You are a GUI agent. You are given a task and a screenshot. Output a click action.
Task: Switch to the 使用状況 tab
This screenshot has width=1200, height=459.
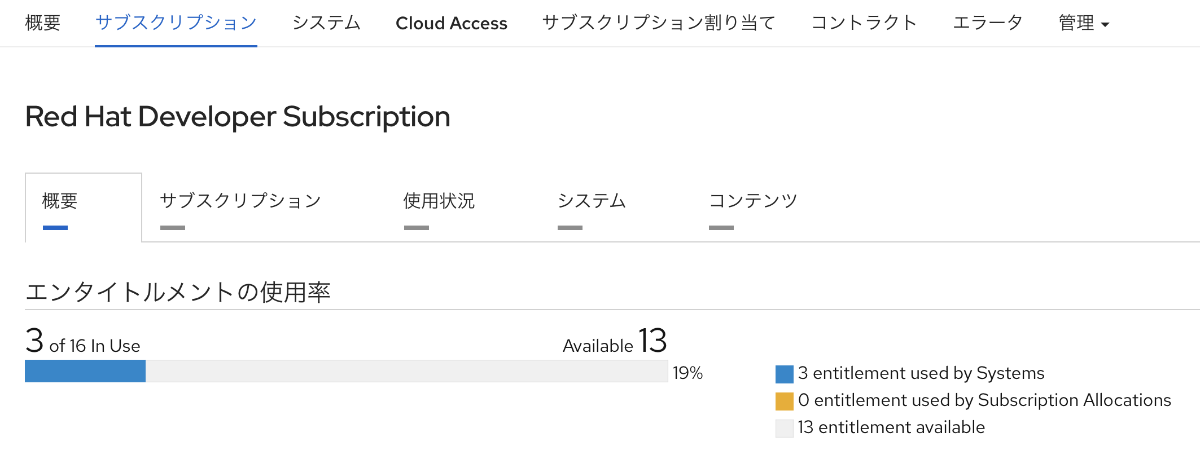pos(439,201)
